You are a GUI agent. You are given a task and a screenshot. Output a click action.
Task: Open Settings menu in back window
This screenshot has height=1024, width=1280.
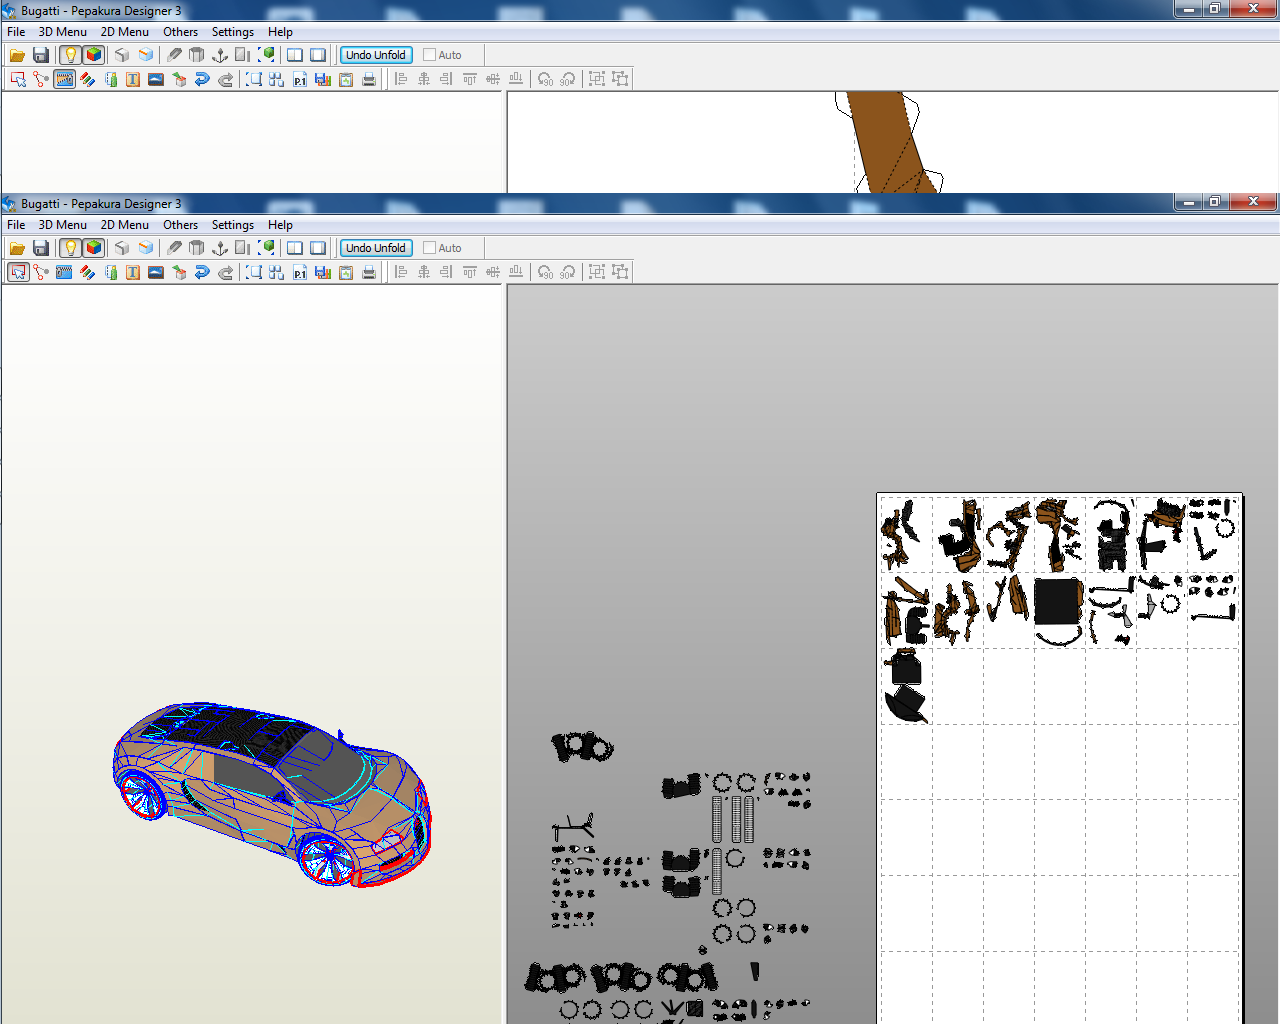[x=233, y=32]
